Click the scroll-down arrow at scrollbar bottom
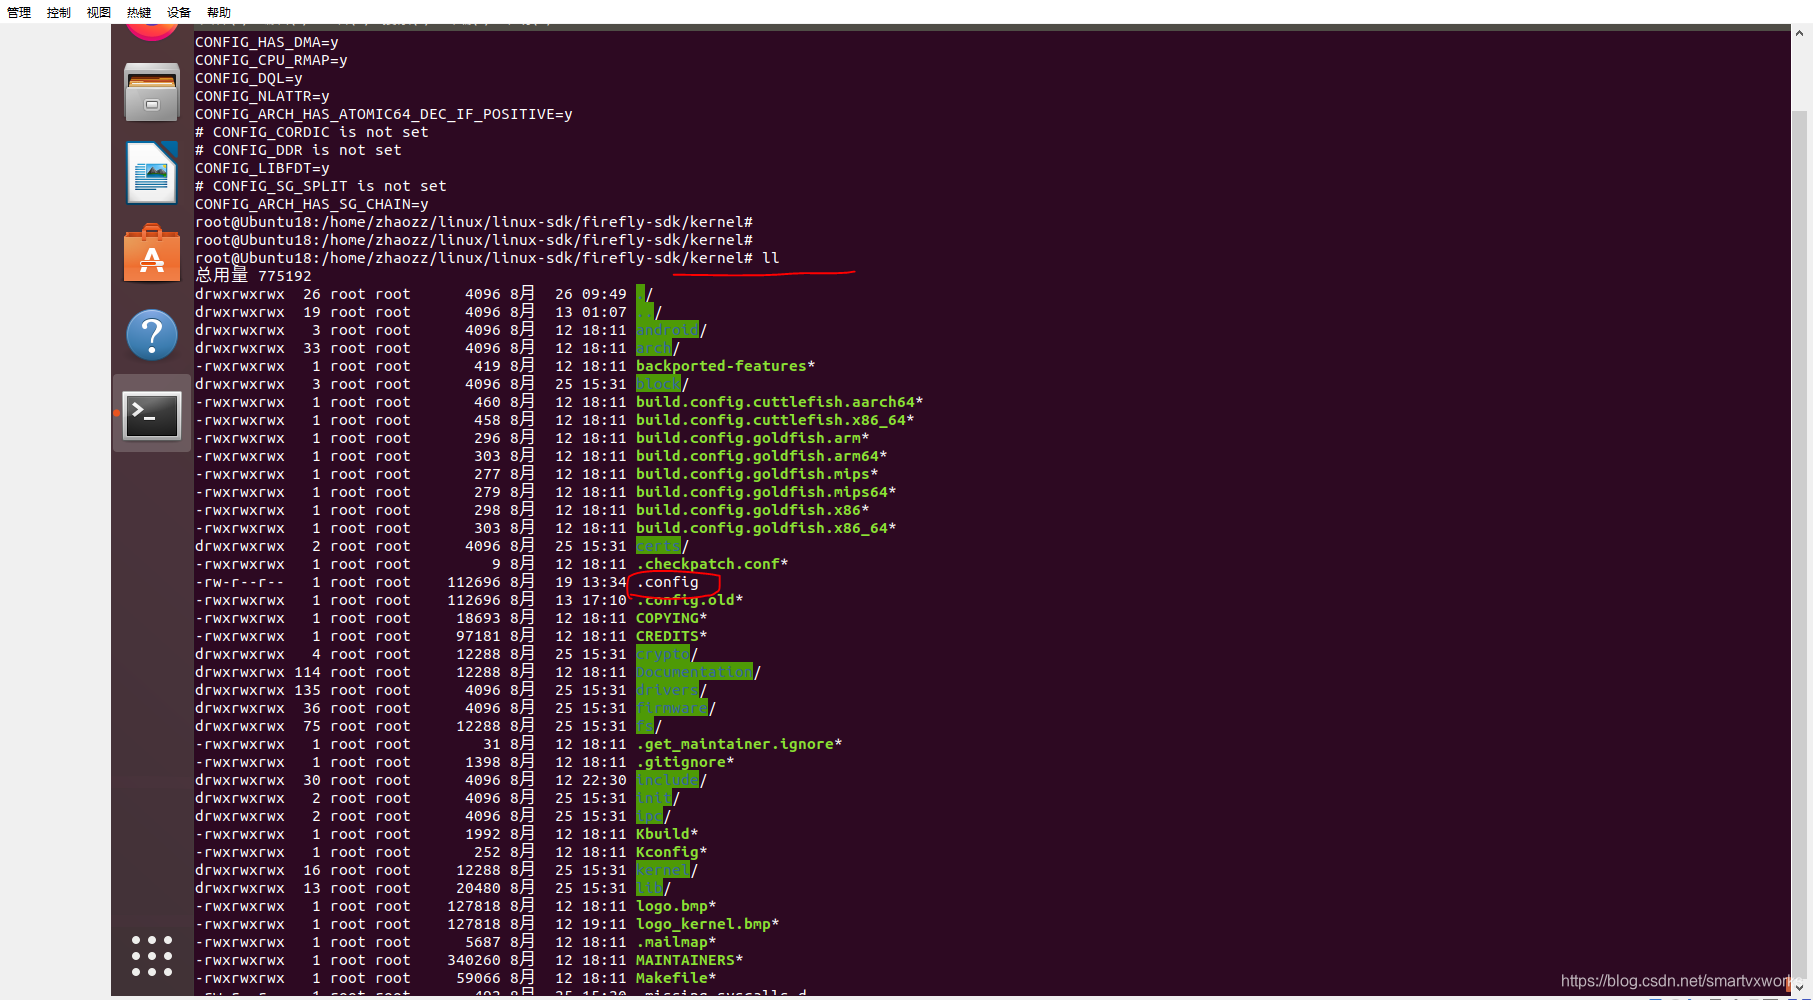This screenshot has height=1000, width=1813. coord(1798,988)
